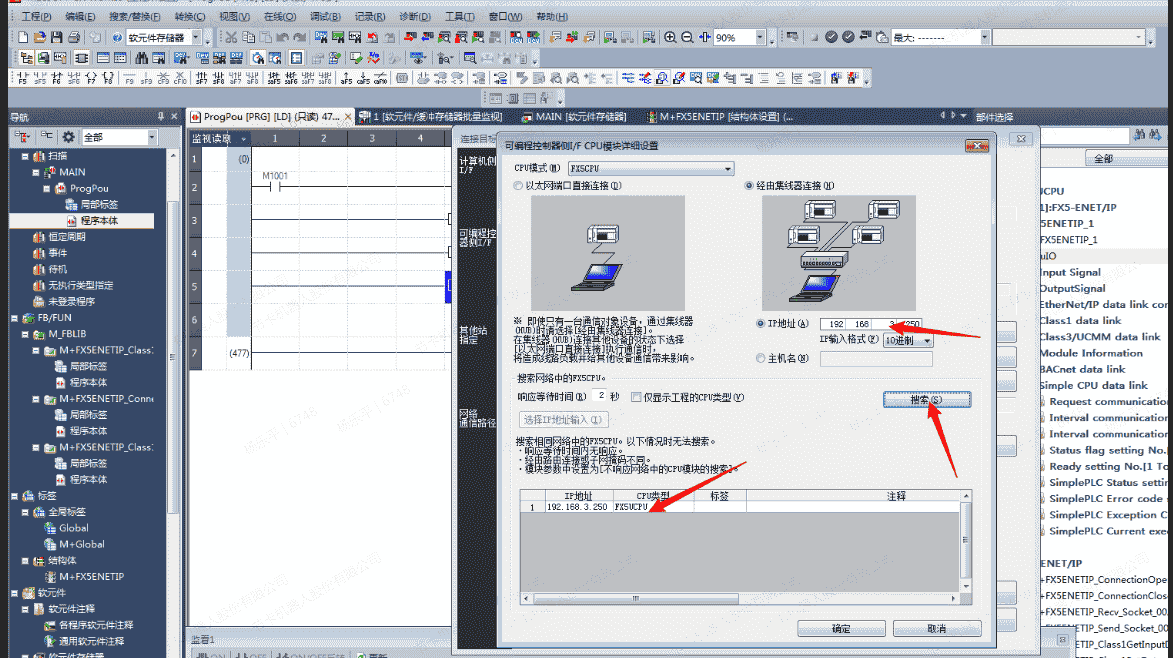Click the New project icon
The image size is (1173, 658).
(25, 37)
